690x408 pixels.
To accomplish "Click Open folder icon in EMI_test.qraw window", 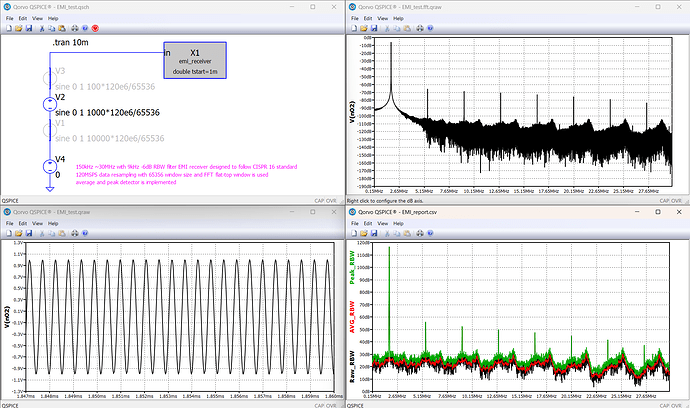I will (18, 233).
